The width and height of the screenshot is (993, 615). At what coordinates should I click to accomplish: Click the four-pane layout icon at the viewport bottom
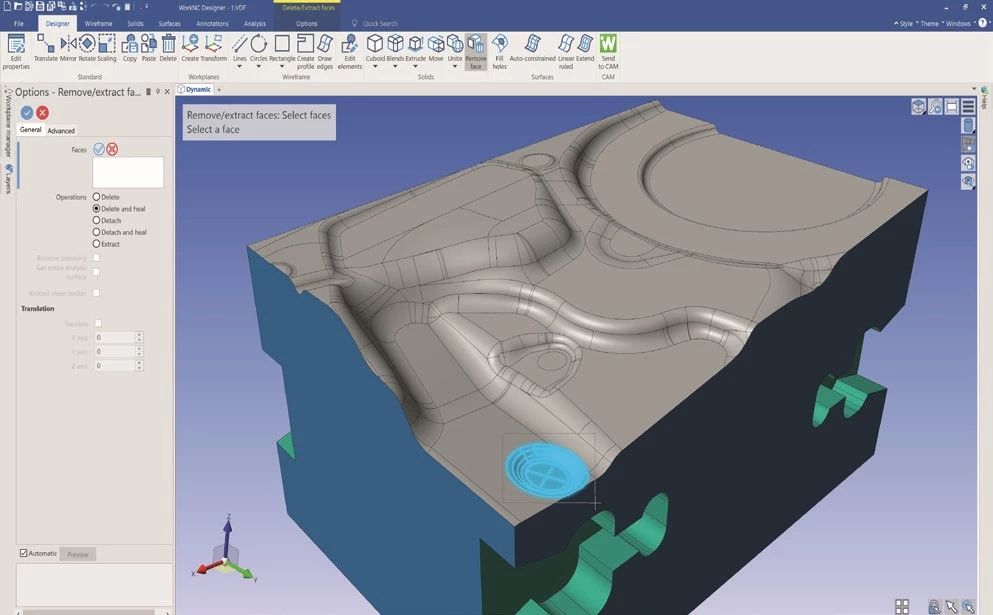coord(902,606)
